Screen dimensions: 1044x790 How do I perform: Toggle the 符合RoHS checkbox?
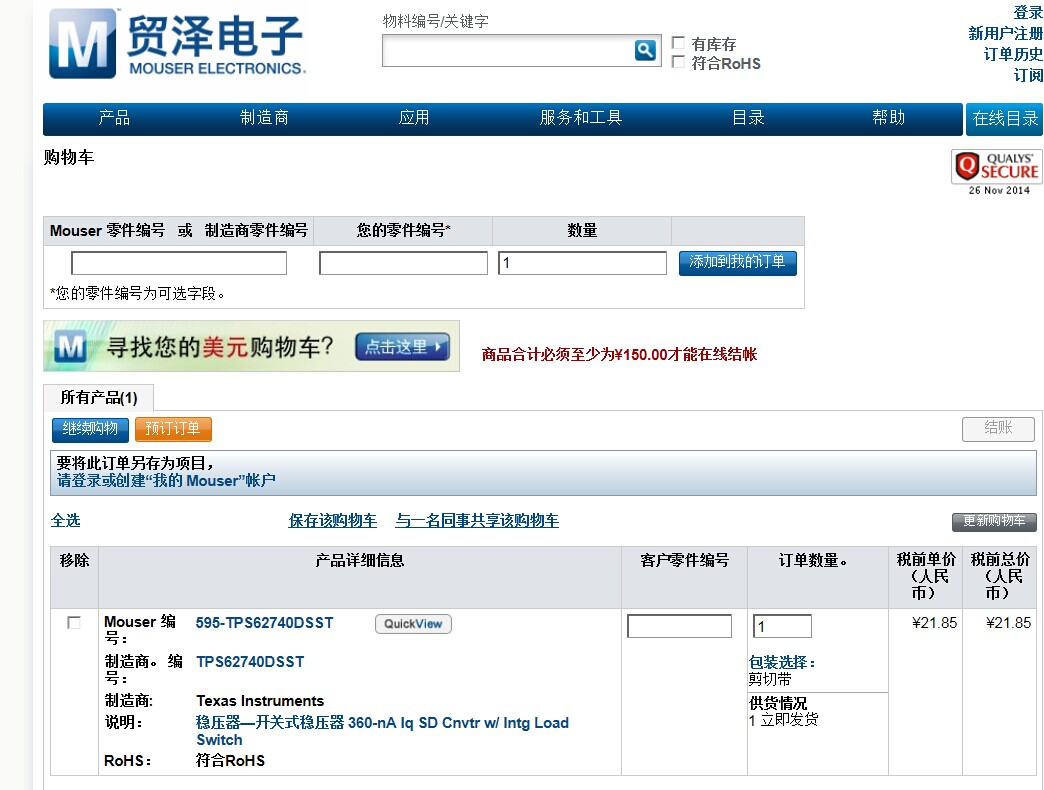click(x=678, y=62)
